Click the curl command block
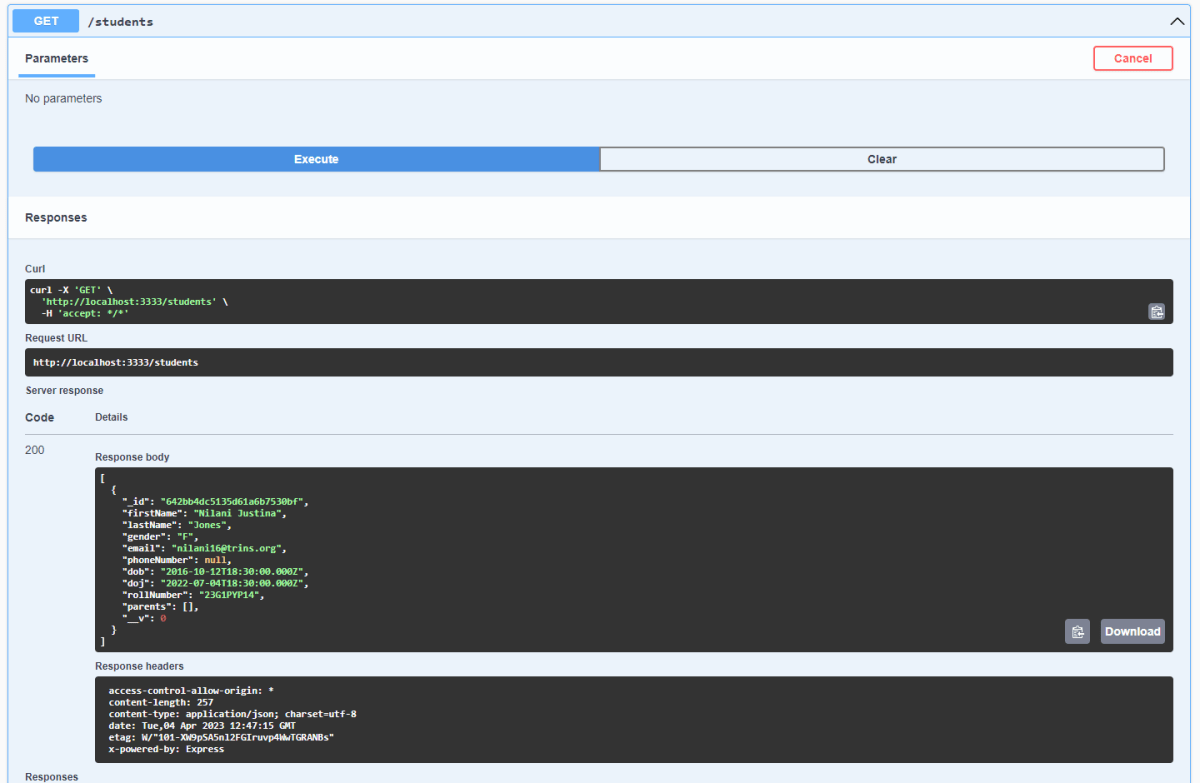1200x783 pixels. 599,301
